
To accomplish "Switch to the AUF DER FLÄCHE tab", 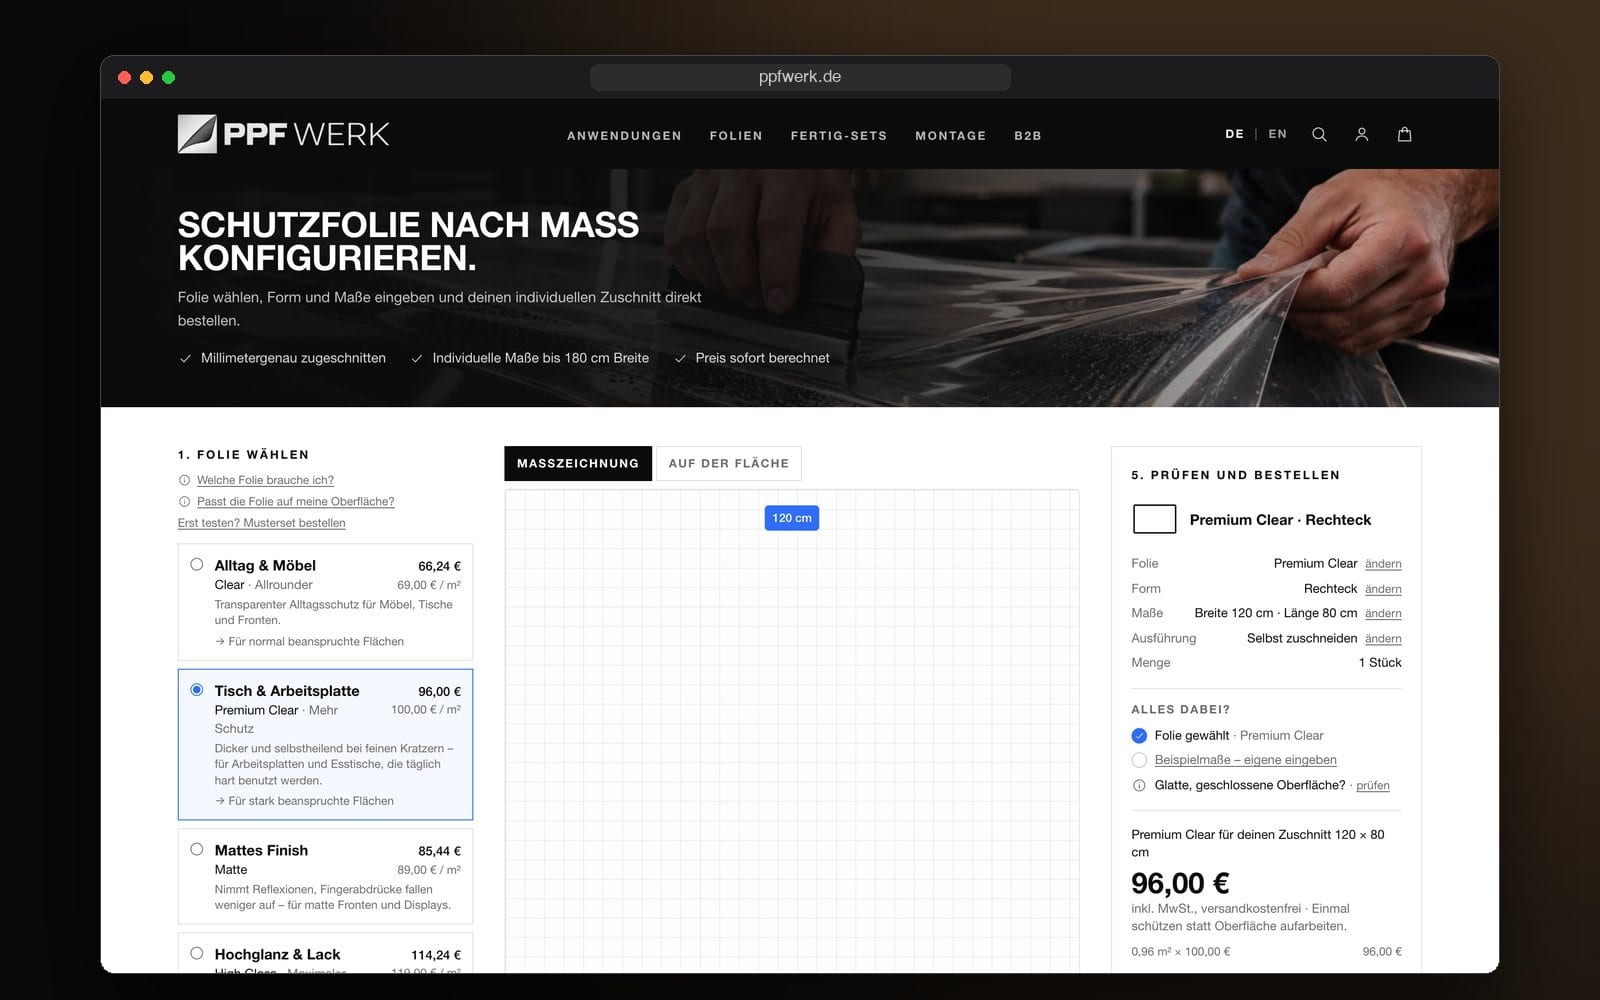I will pos(729,464).
